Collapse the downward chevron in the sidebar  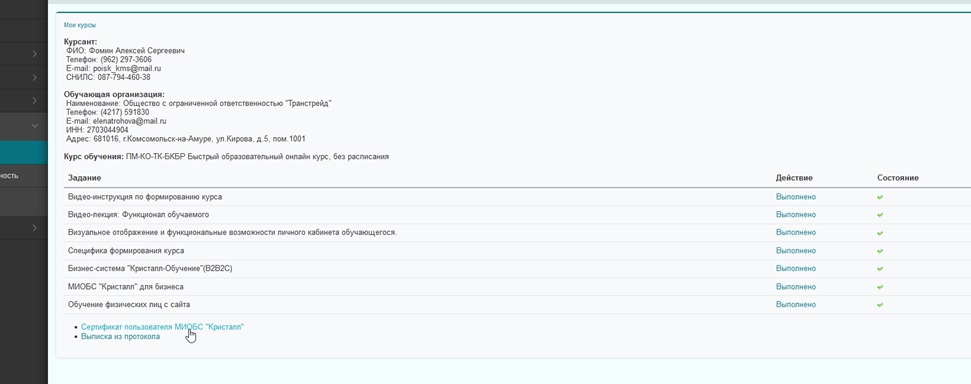pos(35,126)
